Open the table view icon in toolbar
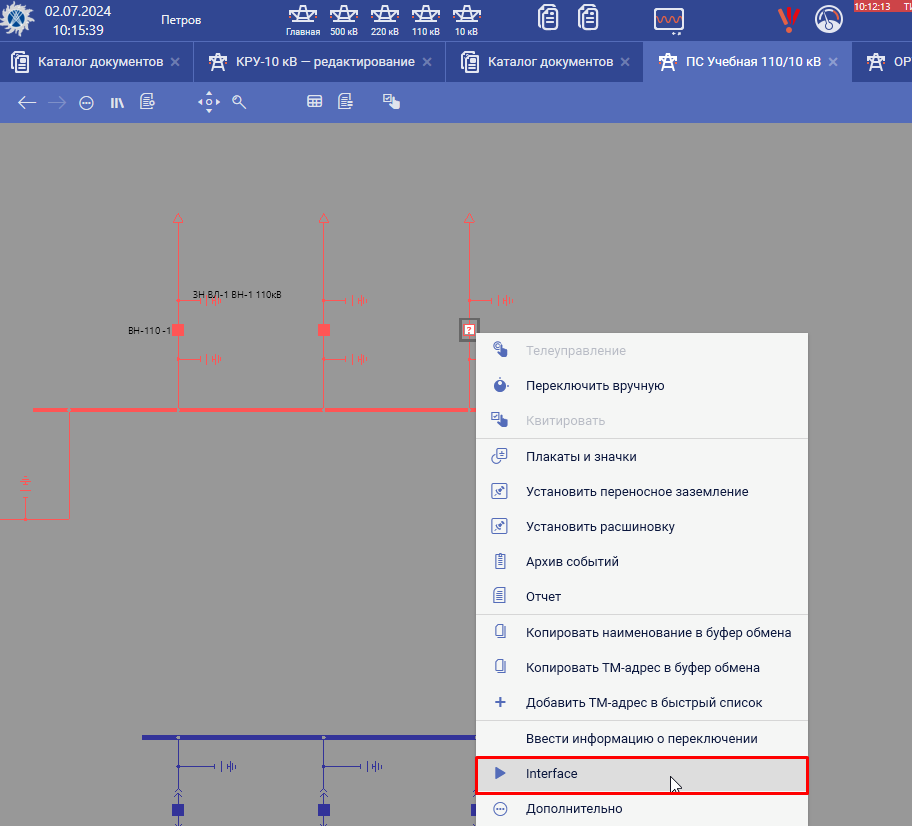Image resolution: width=912 pixels, height=826 pixels. click(314, 102)
